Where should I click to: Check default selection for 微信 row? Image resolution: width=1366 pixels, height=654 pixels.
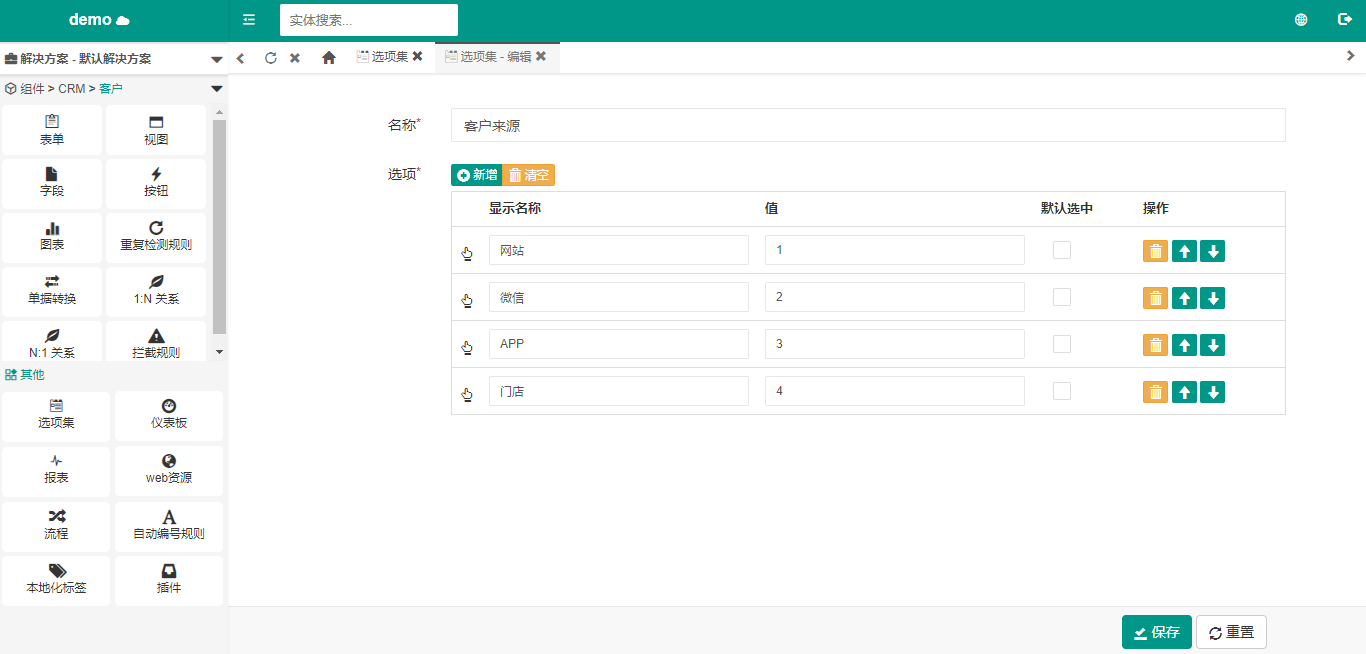[1062, 297]
